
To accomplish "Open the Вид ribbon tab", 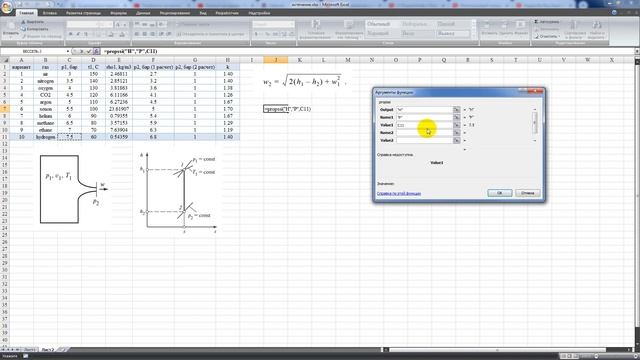I will (203, 13).
